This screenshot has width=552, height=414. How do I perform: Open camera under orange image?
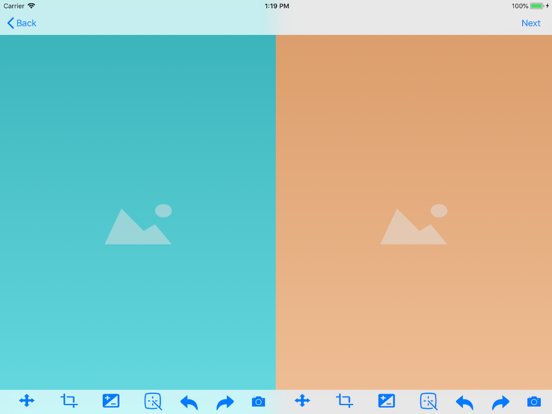[534, 402]
